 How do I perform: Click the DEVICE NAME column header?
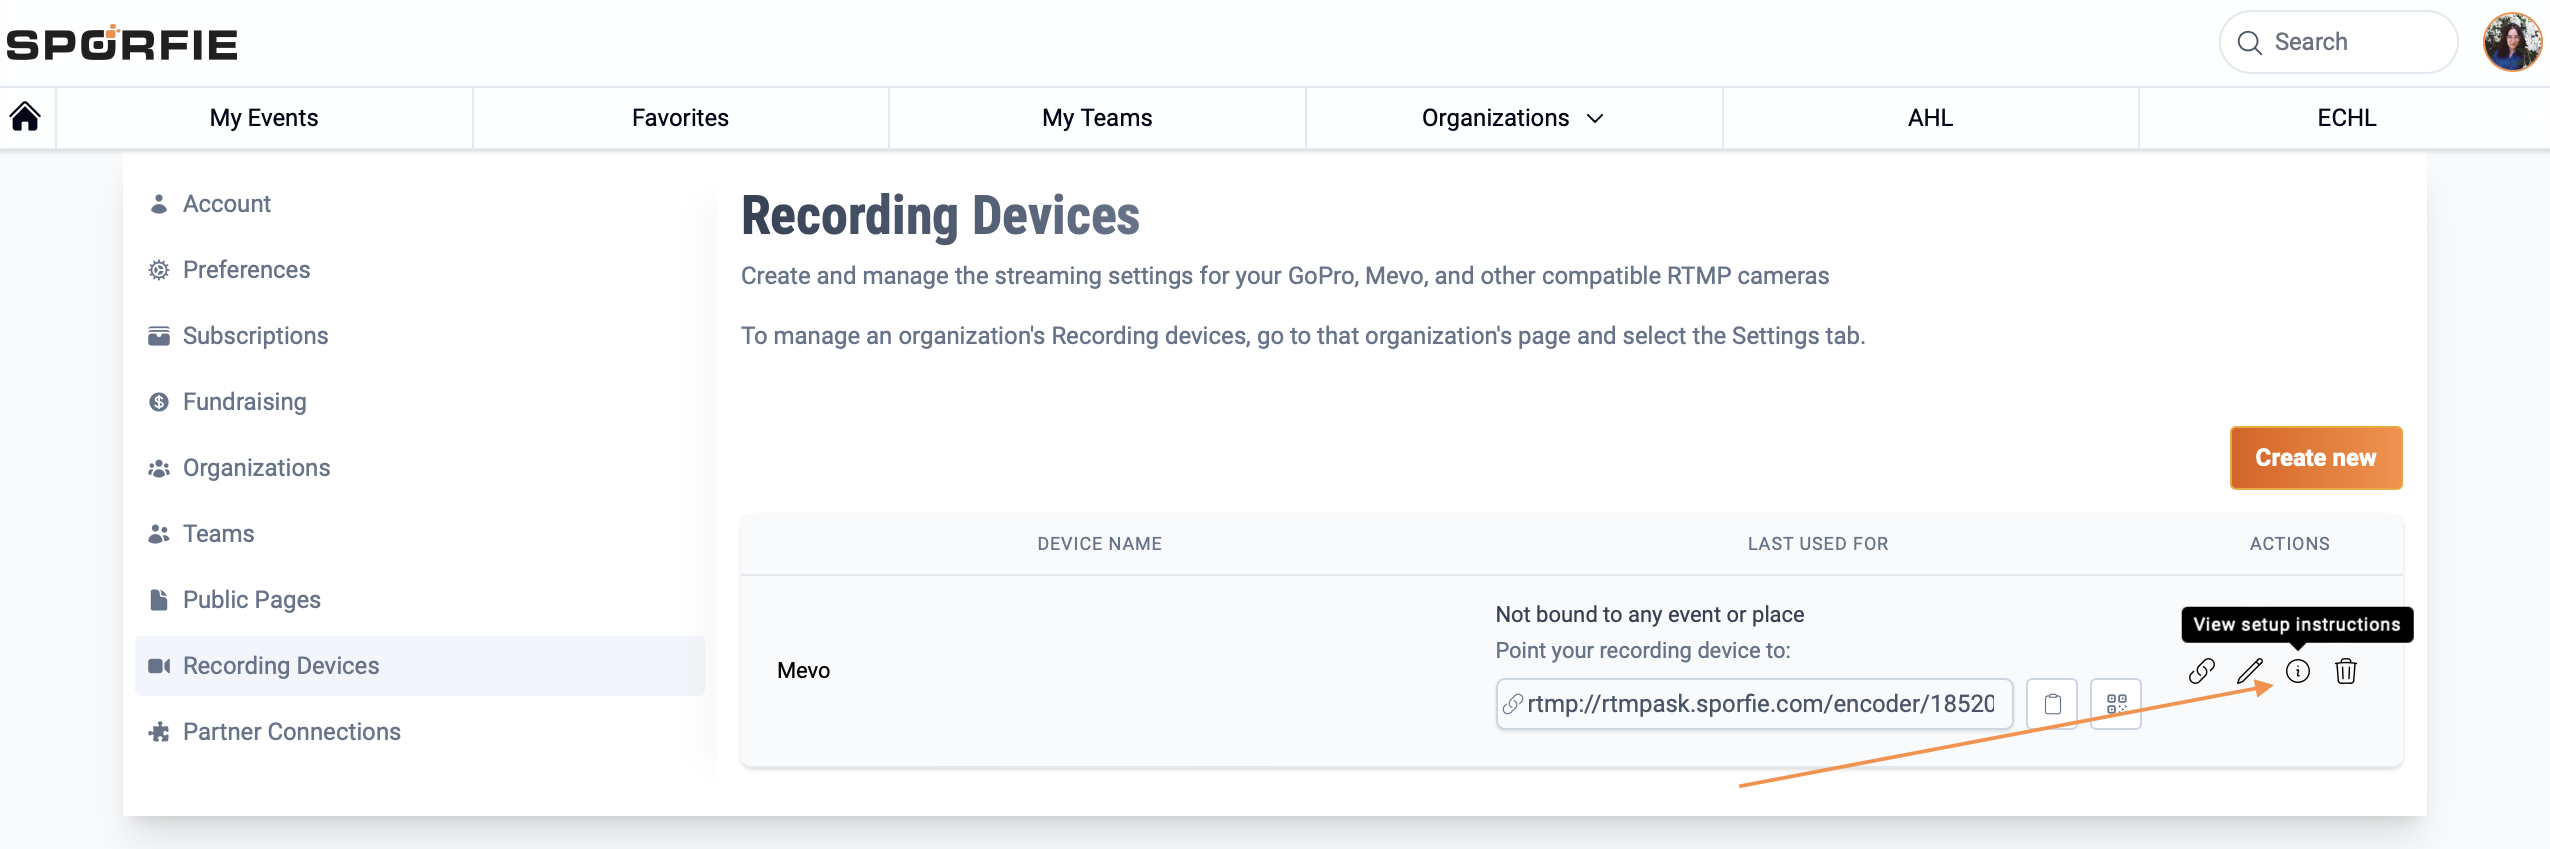point(1099,544)
